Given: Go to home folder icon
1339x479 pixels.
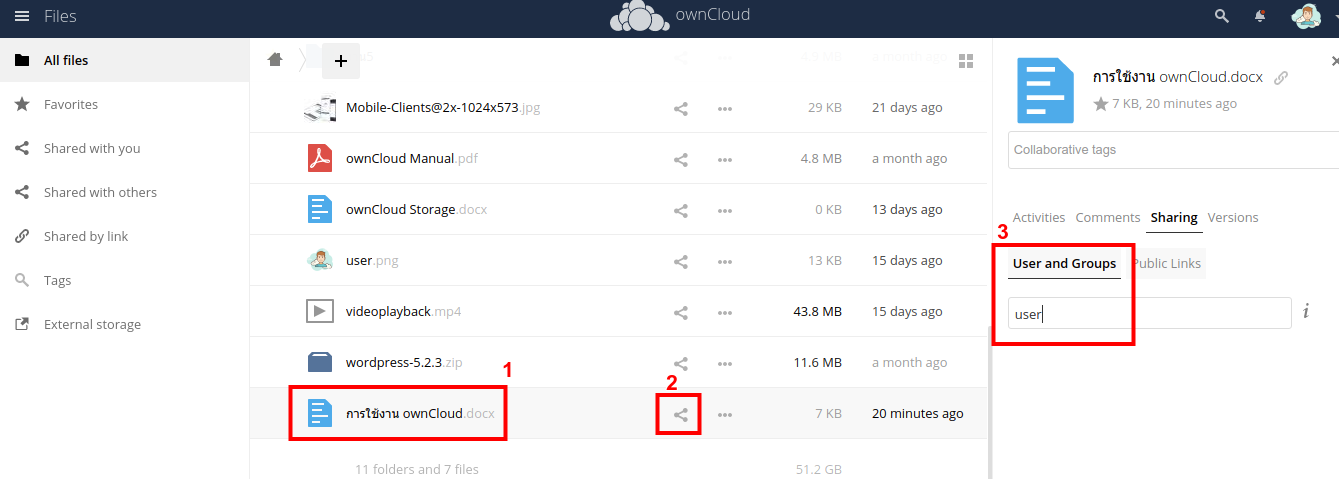Looking at the screenshot, I should tap(275, 60).
